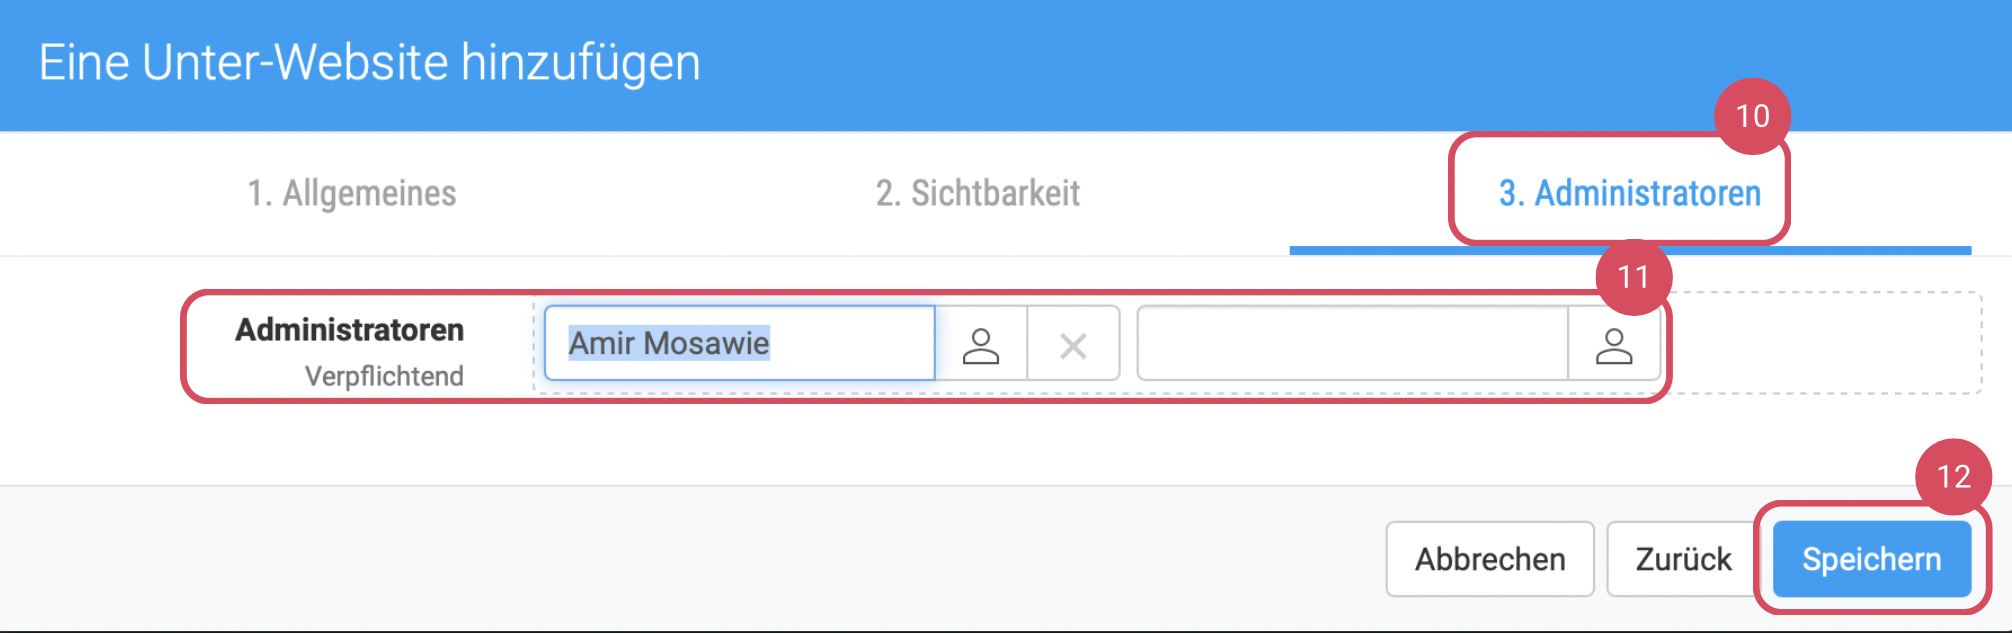Open user picker for the empty administrator field
The height and width of the screenshot is (634, 2012).
click(1613, 345)
